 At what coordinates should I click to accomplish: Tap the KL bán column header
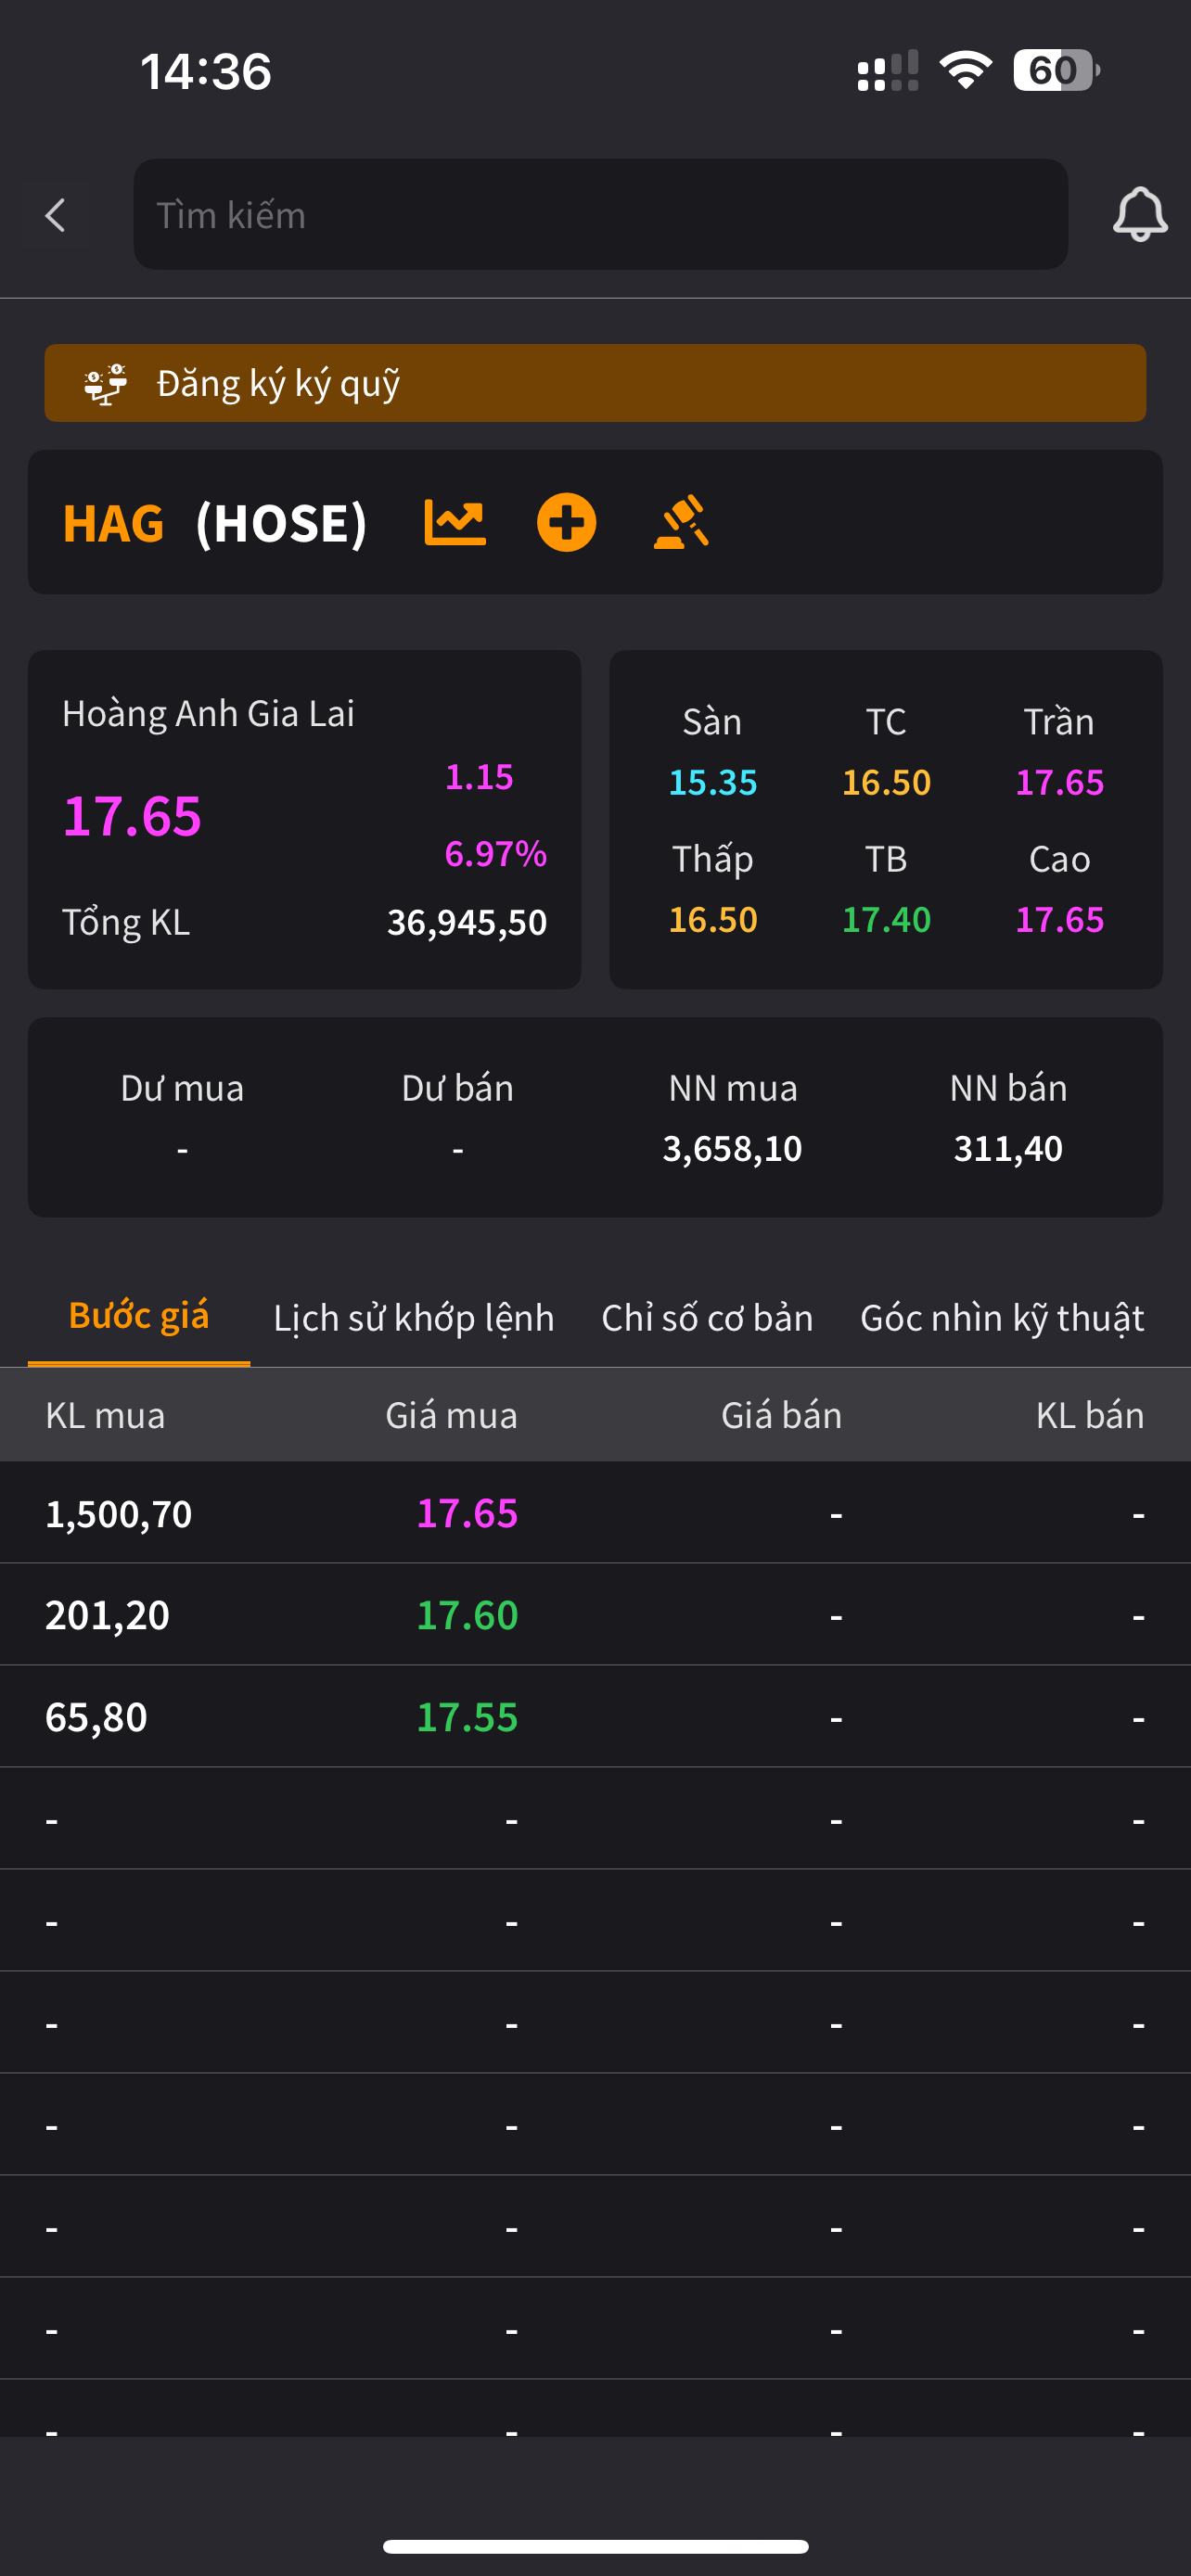[x=1090, y=1415]
